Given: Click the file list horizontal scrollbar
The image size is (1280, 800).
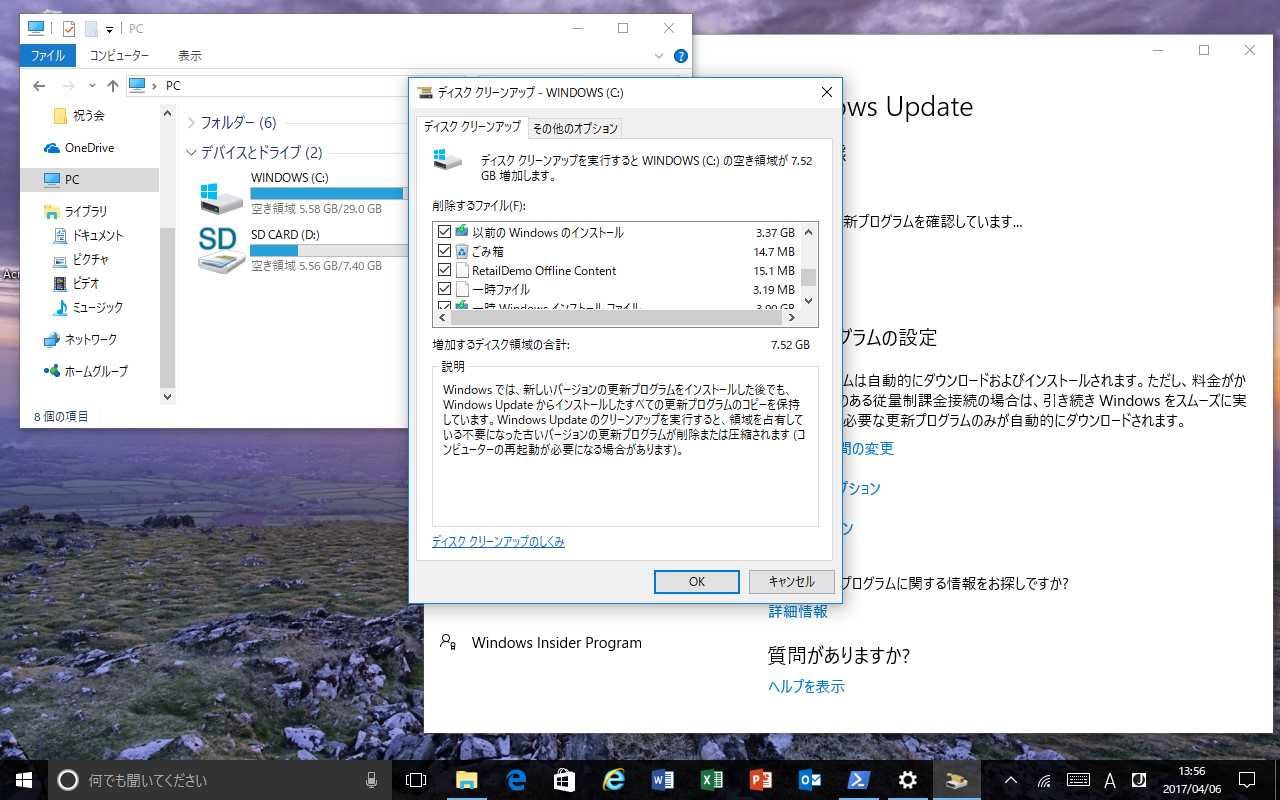Looking at the screenshot, I should [x=615, y=318].
